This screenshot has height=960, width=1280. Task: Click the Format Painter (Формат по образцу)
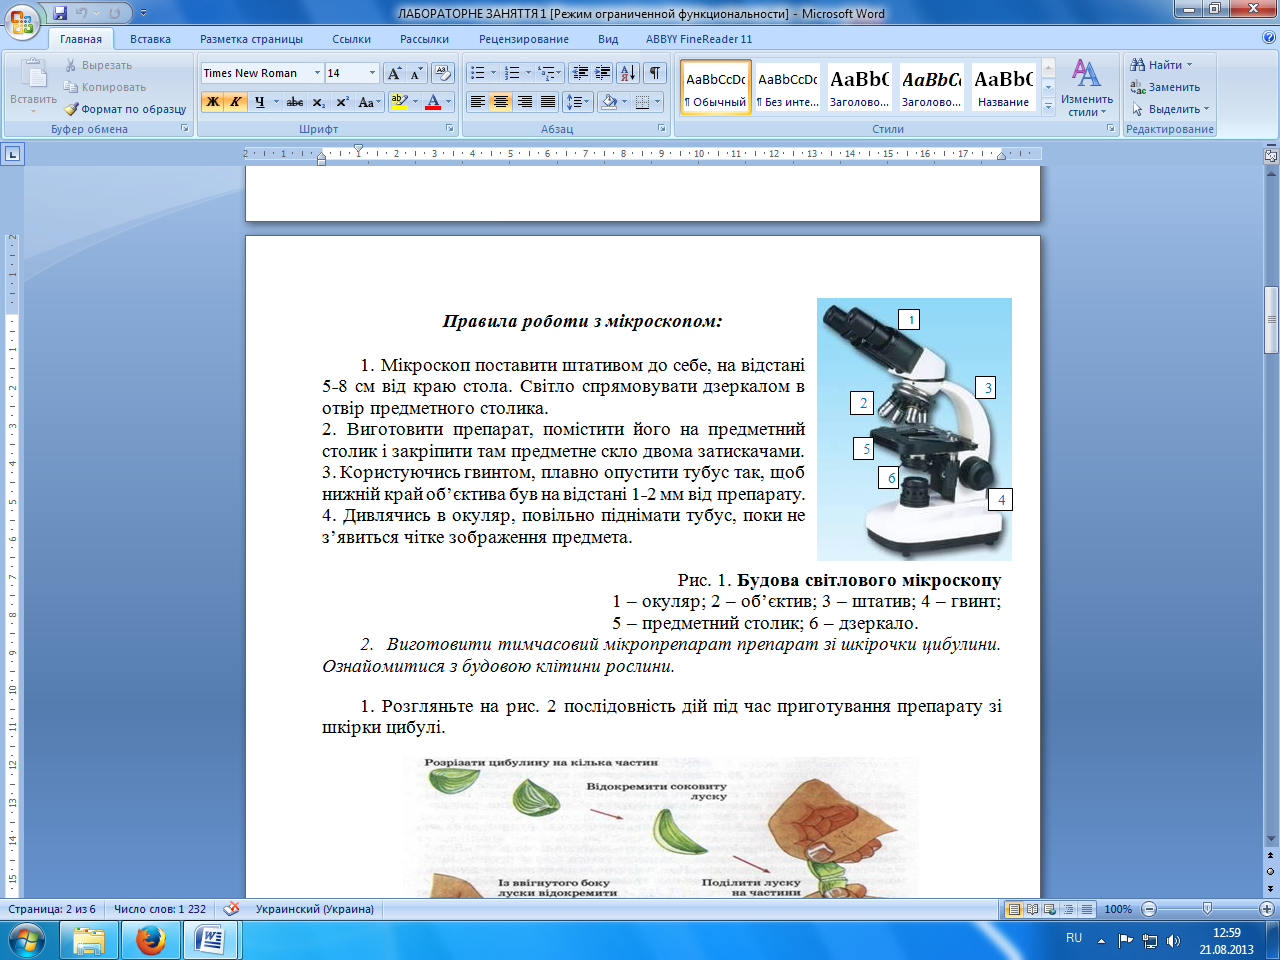[126, 109]
